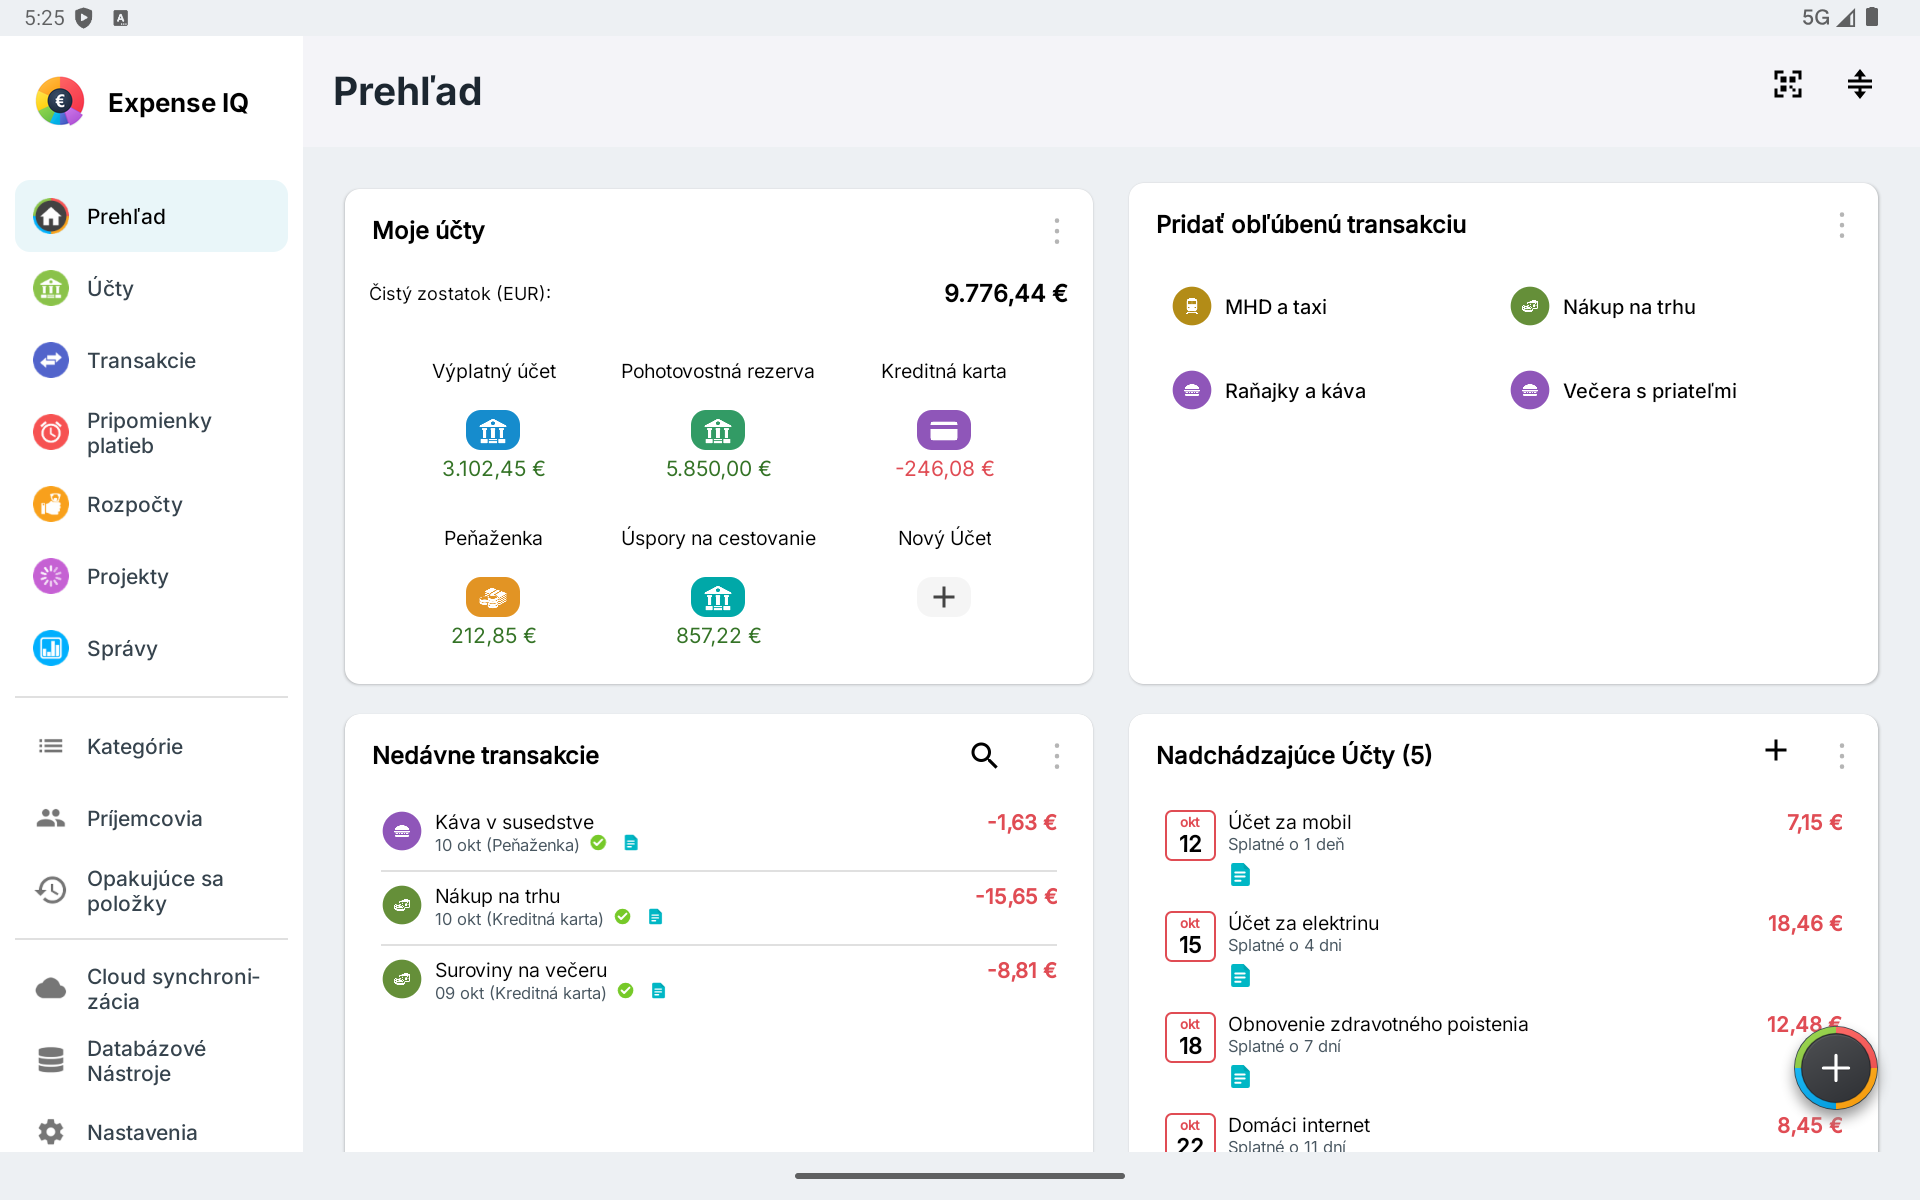Screen dimensions: 1920x1200
Task: Open Pridať obľúbenú transakciu overflow menu
Action: click(1841, 225)
